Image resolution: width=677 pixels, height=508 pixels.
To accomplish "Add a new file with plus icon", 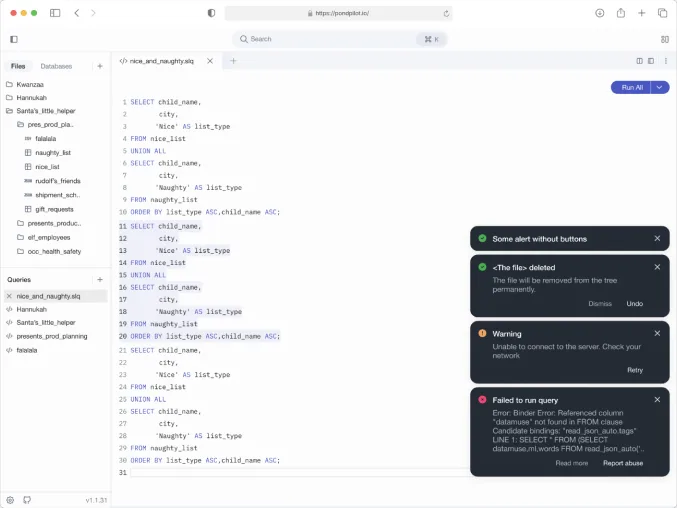I will [x=100, y=66].
